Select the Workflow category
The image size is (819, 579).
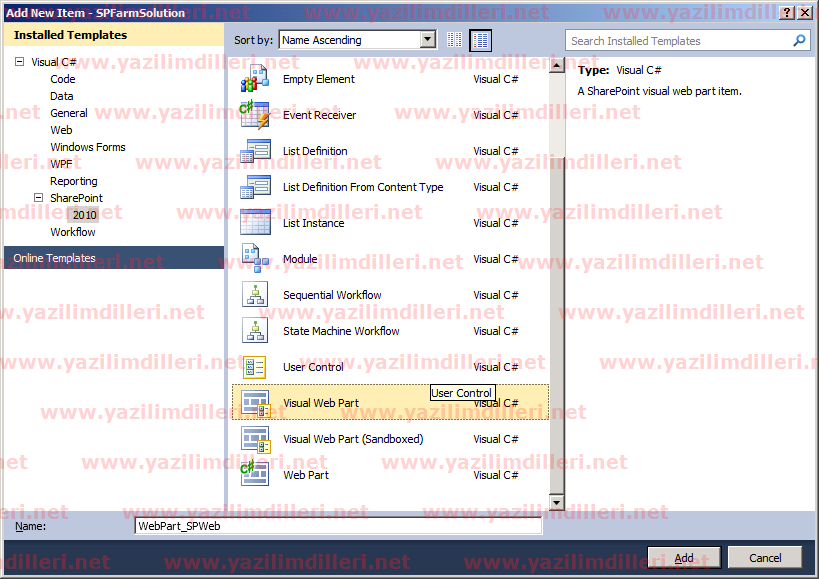(x=73, y=232)
